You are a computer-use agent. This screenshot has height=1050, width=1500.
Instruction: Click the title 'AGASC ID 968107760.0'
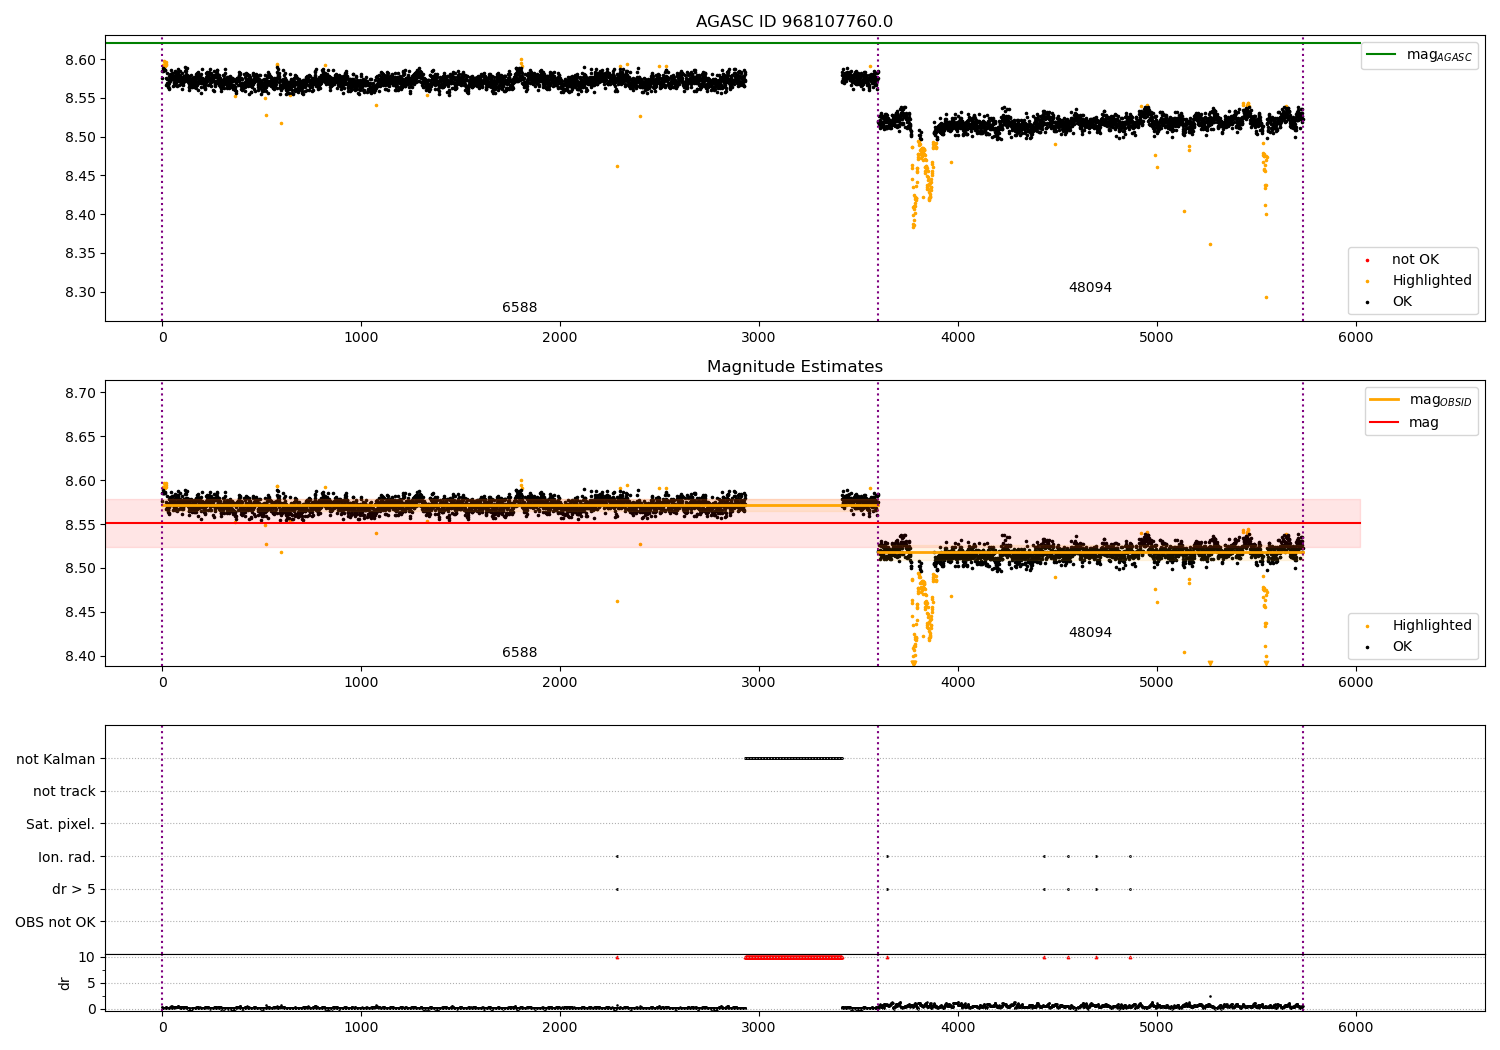794,22
